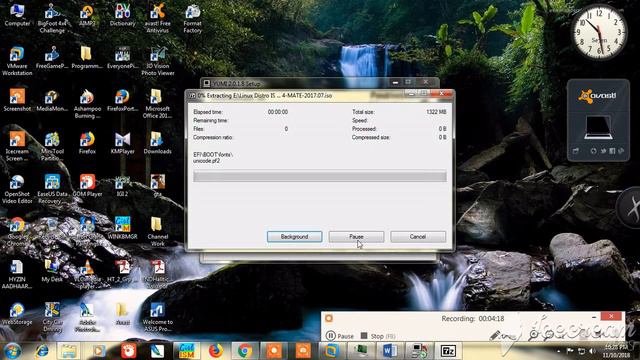The height and width of the screenshot is (360, 640).
Task: Pause the Icecream screen recording
Action: [x=340, y=336]
